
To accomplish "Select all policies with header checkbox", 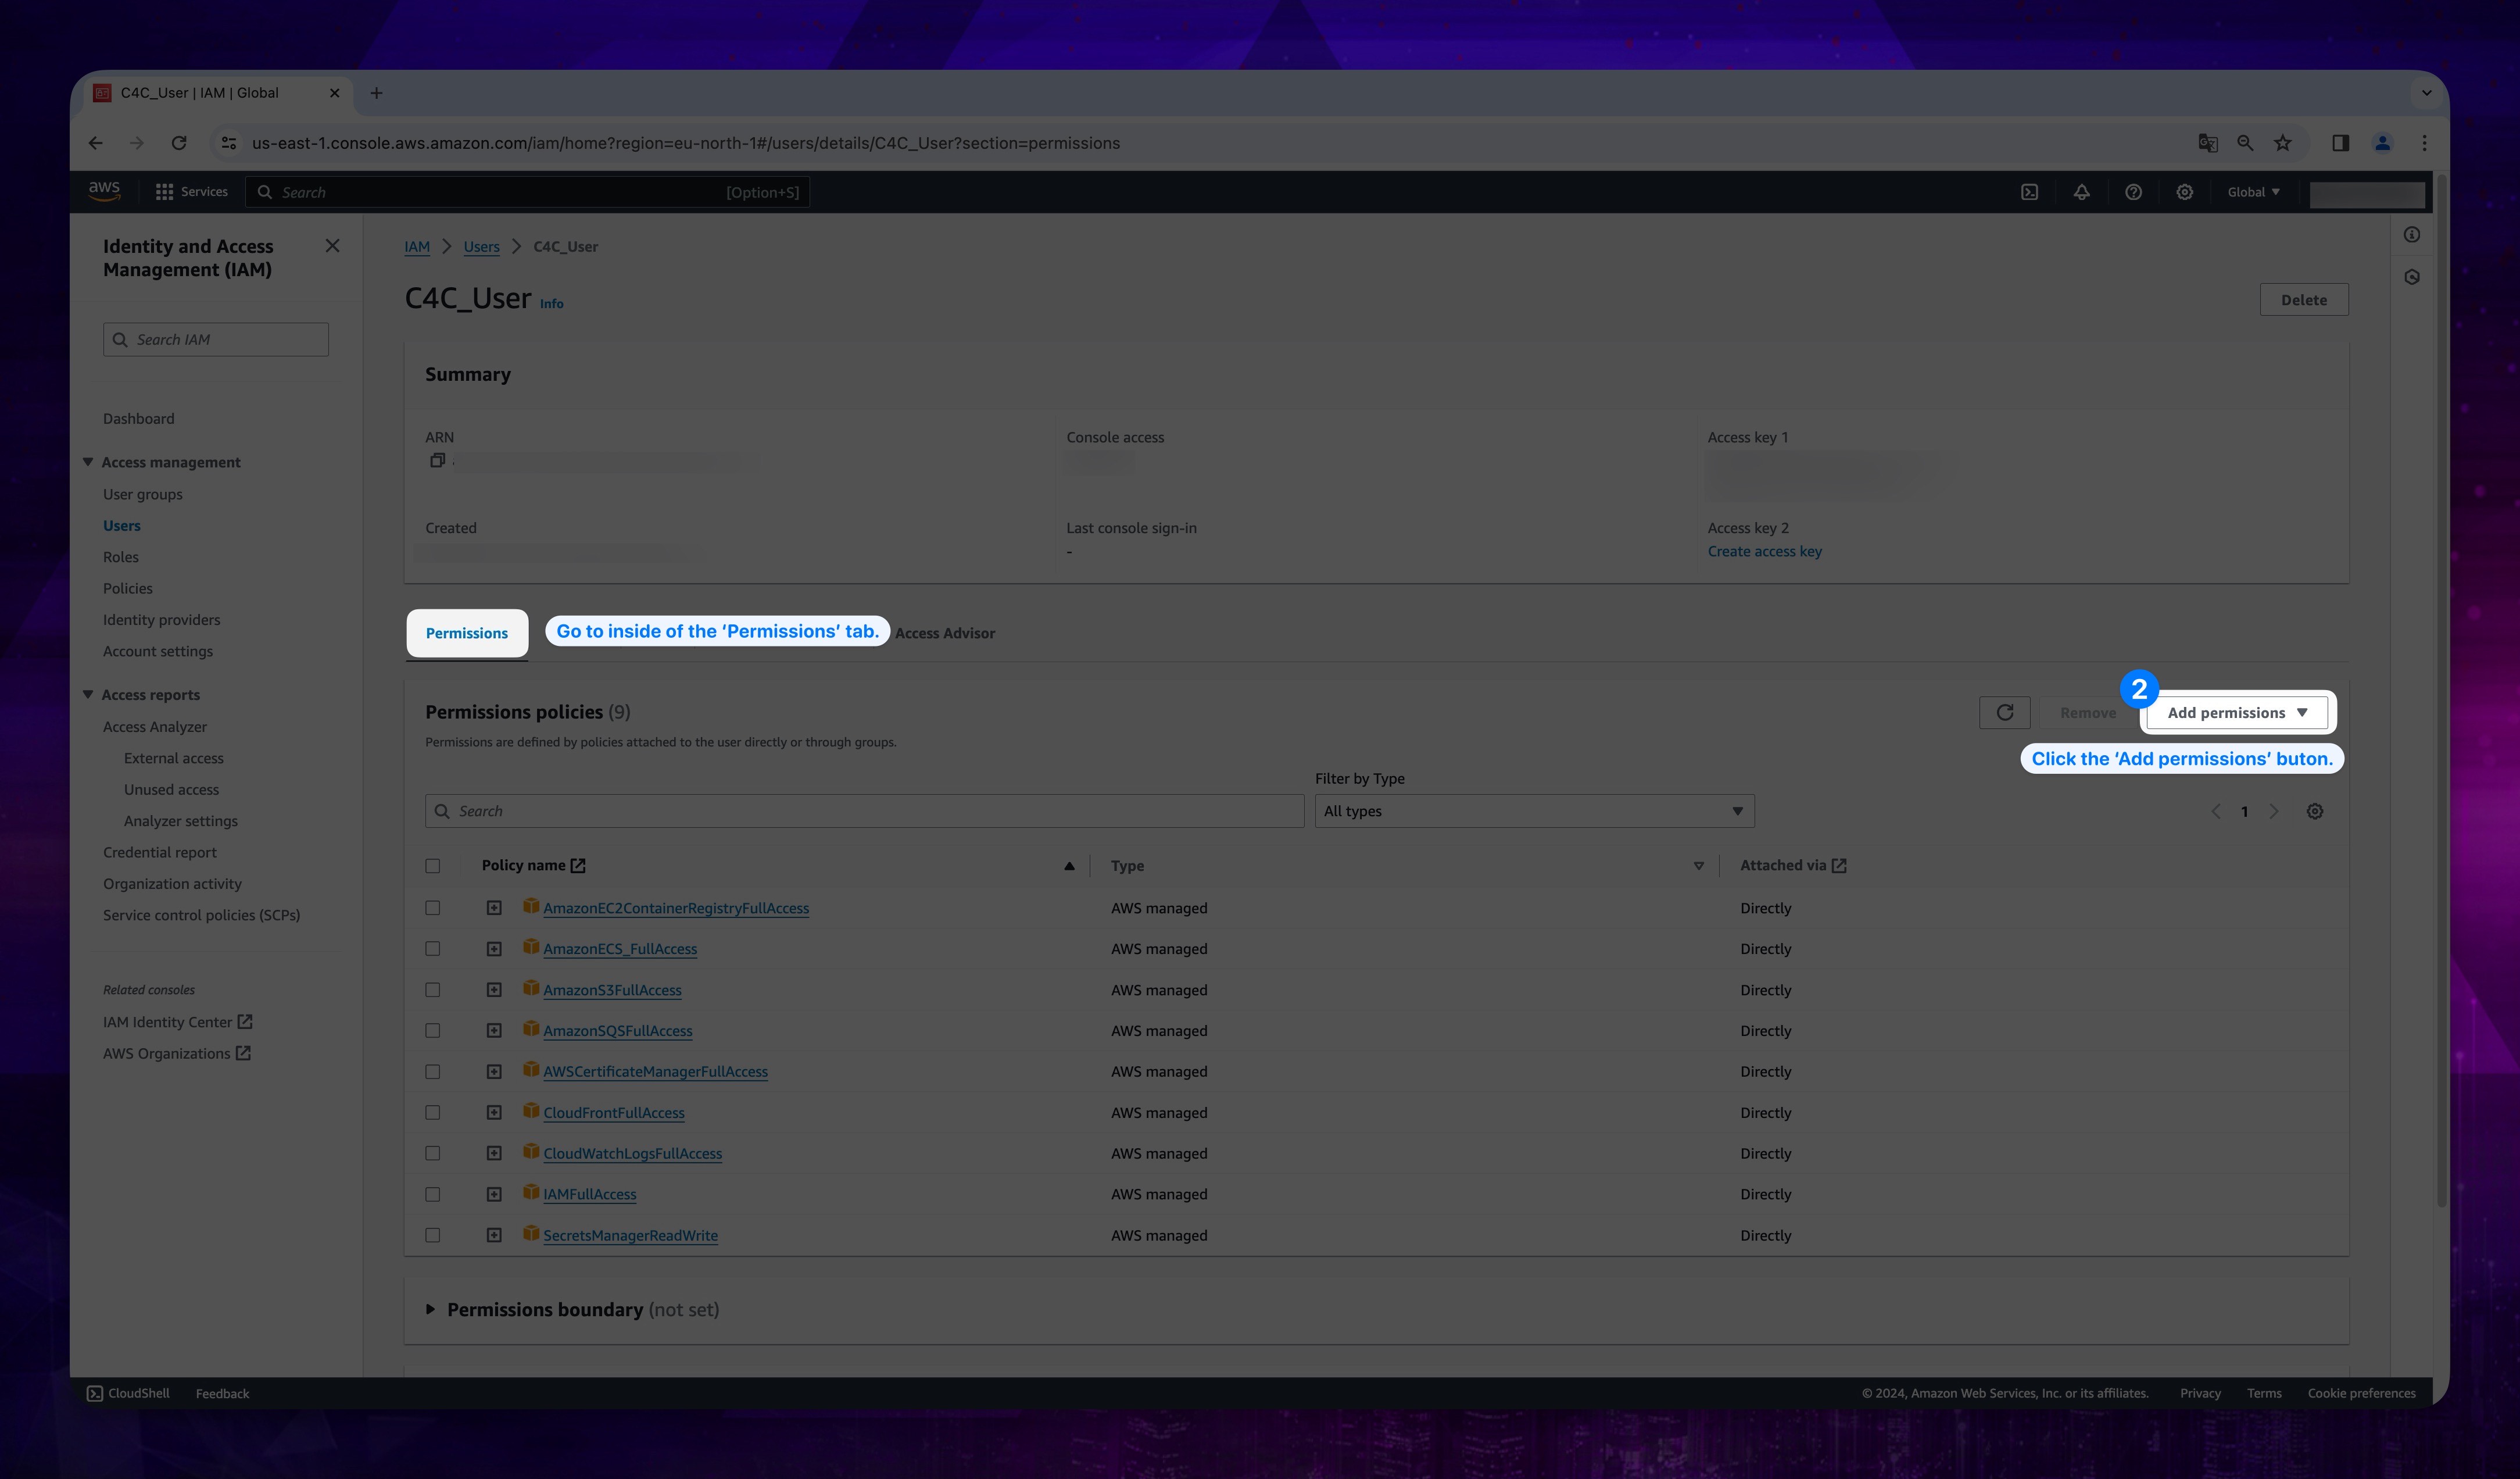I will tap(432, 866).
